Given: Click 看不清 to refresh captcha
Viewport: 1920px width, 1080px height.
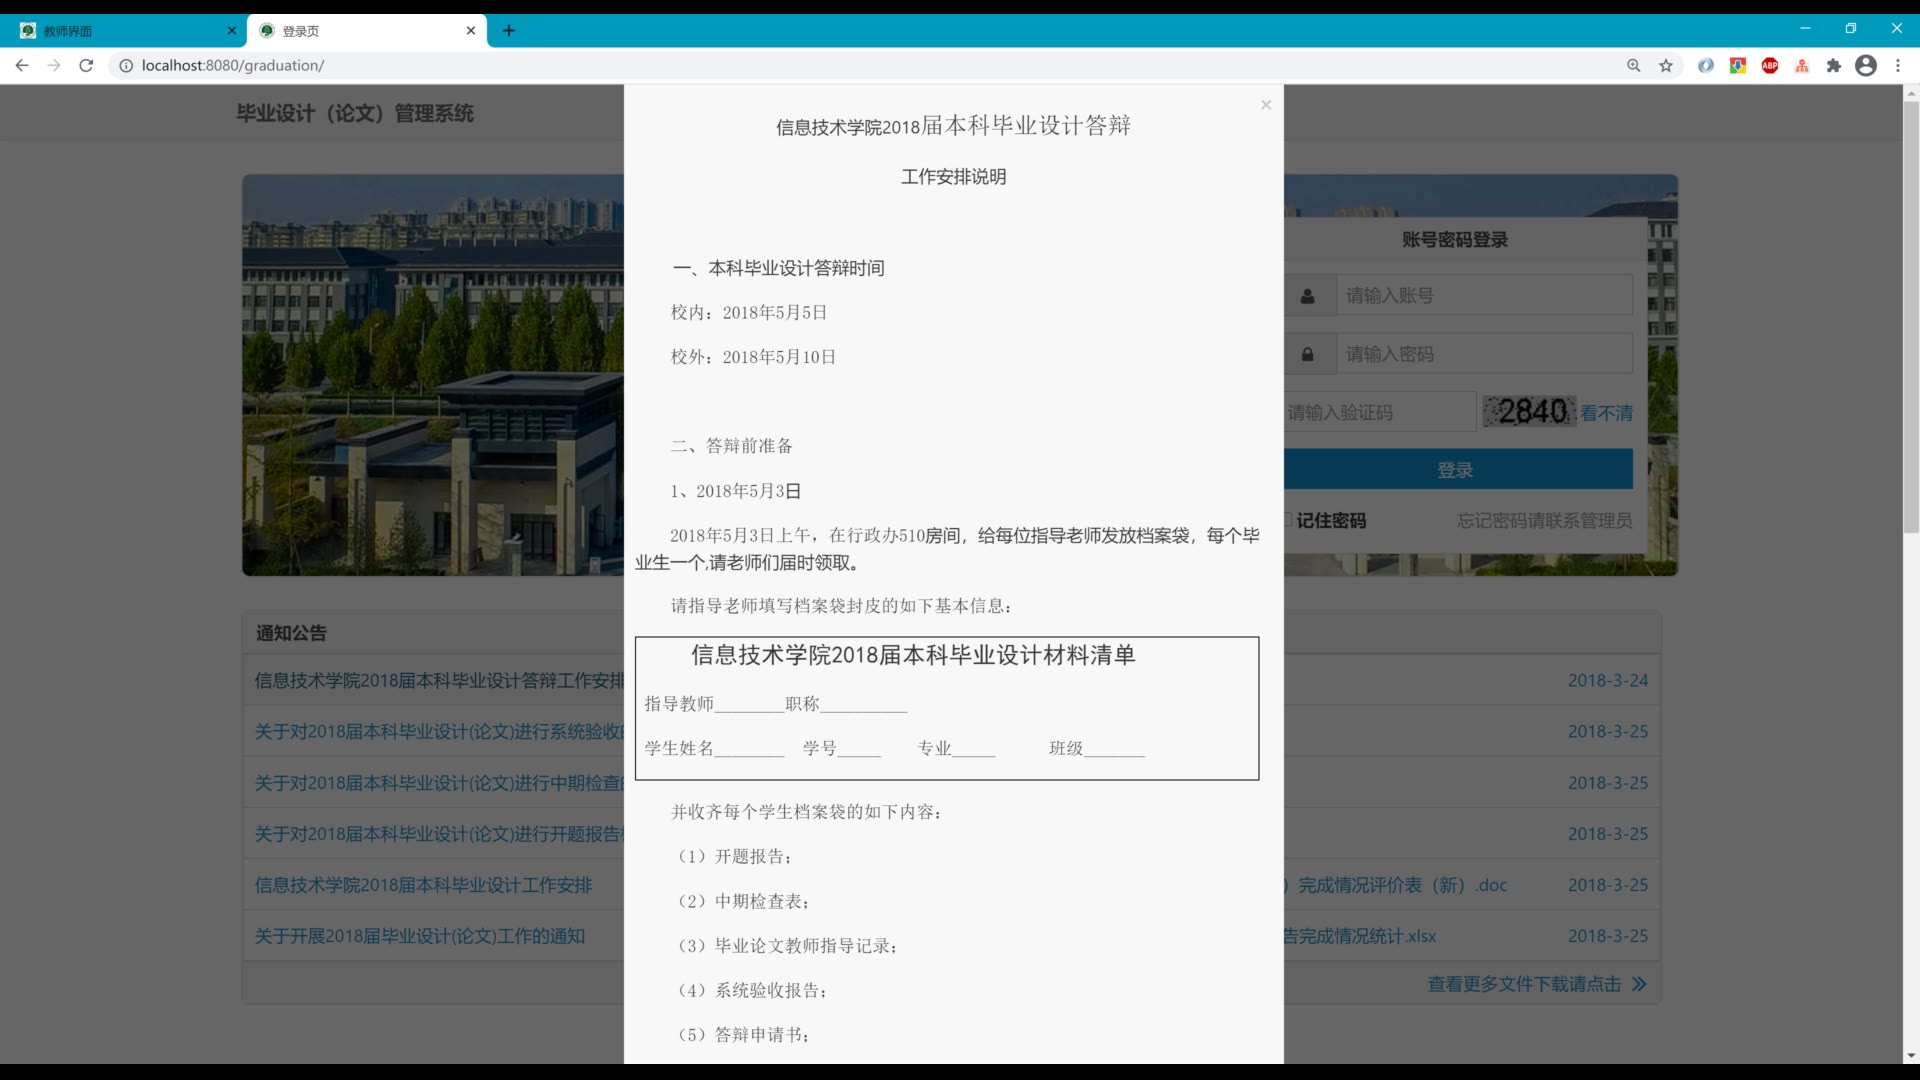Looking at the screenshot, I should (x=1606, y=413).
